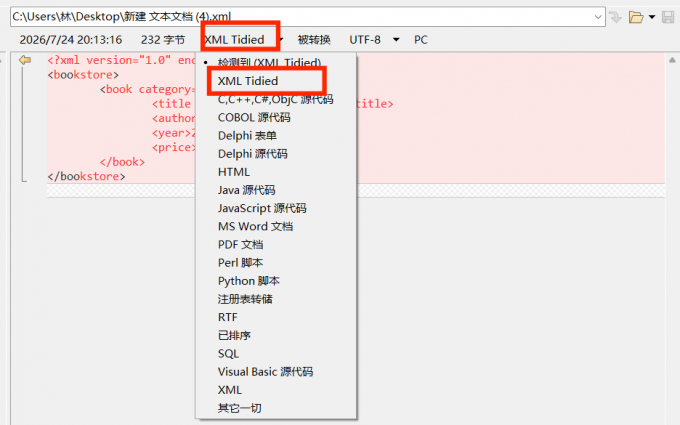Click the green reload arrow icon
The height and width of the screenshot is (425, 680).
615,17
